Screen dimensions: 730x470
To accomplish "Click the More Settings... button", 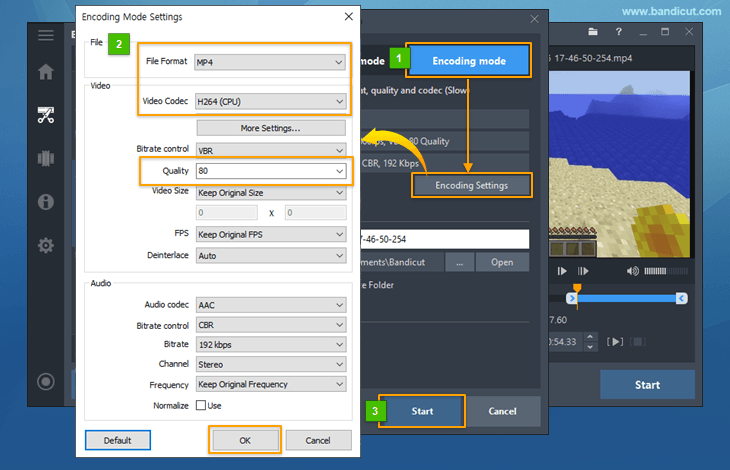I will pyautogui.click(x=270, y=128).
